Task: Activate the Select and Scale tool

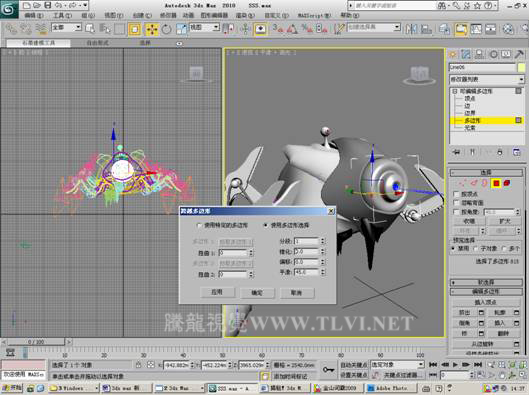Action: tap(181, 29)
